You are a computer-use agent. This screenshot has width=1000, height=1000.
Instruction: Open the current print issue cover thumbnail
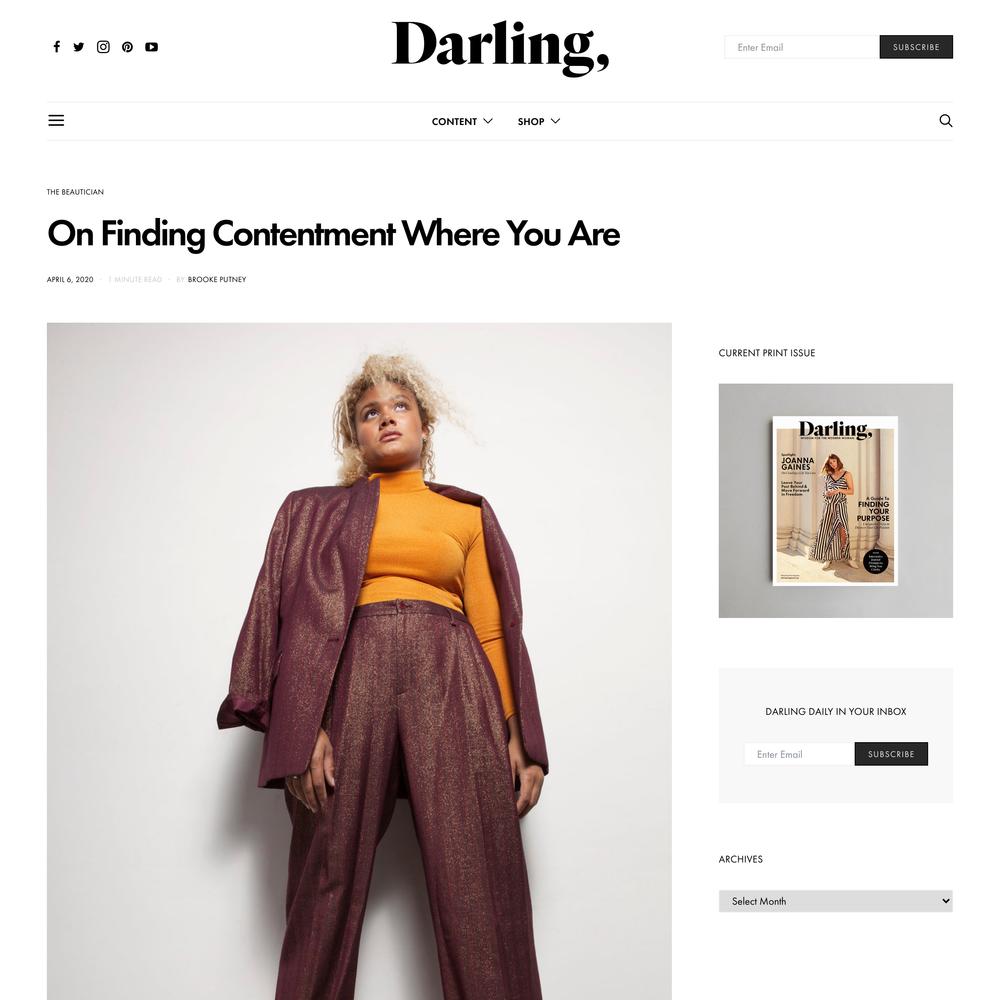[835, 501]
